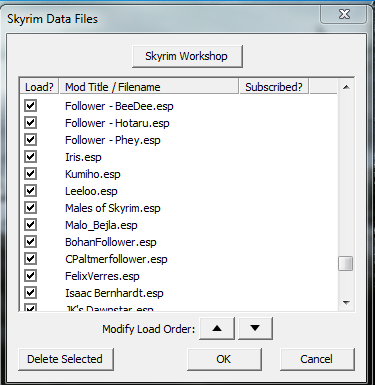Click scrollbar up arrow in mod list
Viewport: 375px width, 385px height.
346,87
